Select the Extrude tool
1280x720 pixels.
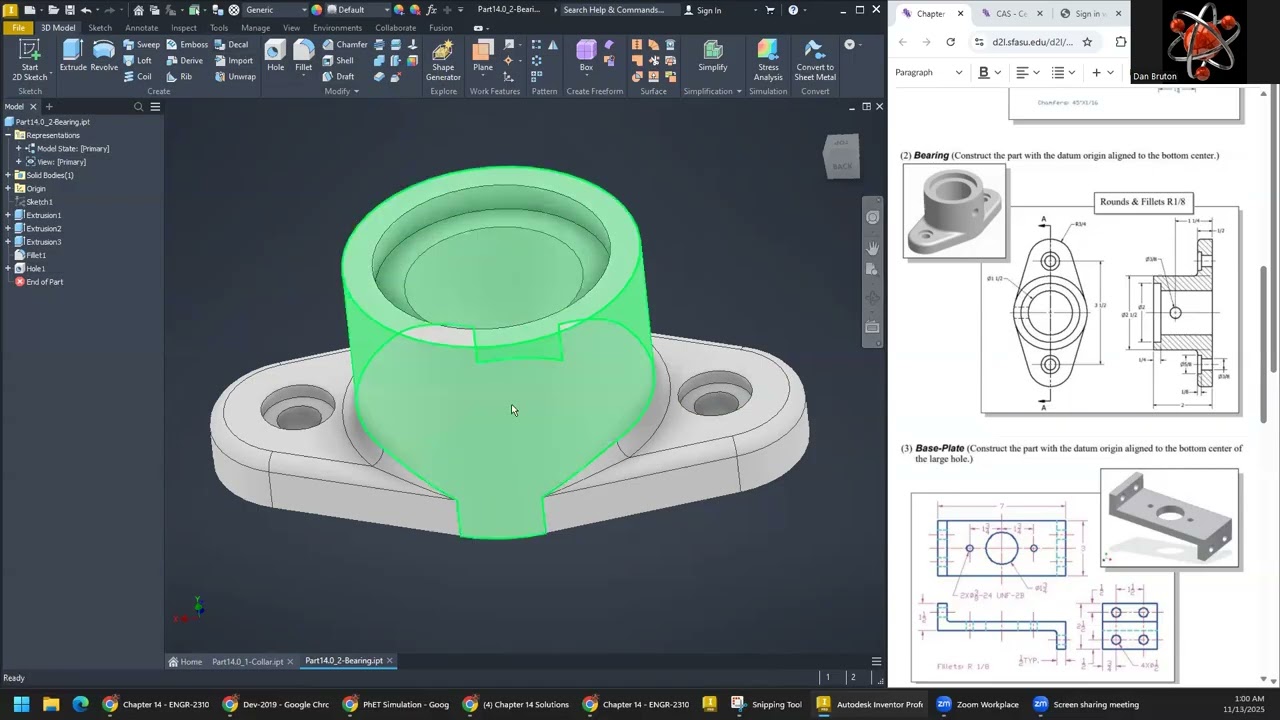(73, 56)
